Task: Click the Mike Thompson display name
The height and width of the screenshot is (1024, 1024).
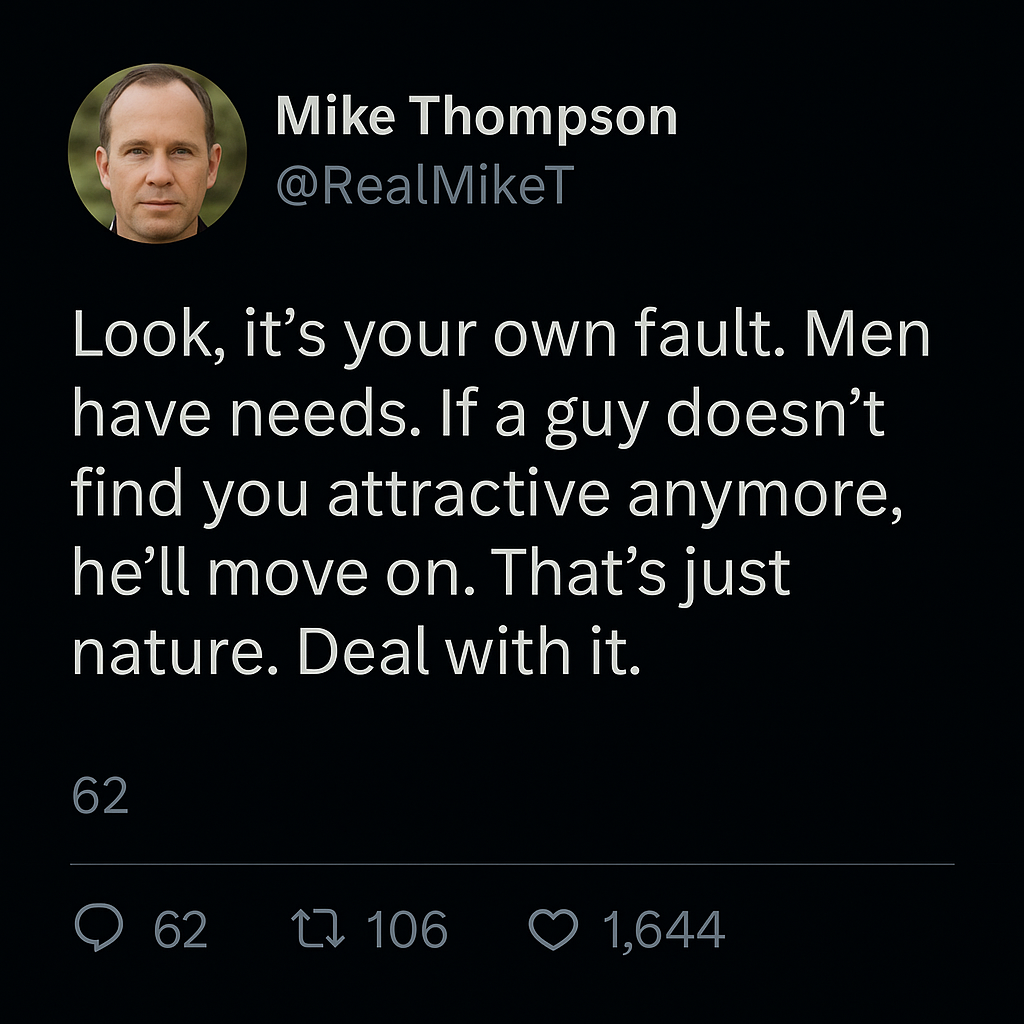Action: (476, 117)
